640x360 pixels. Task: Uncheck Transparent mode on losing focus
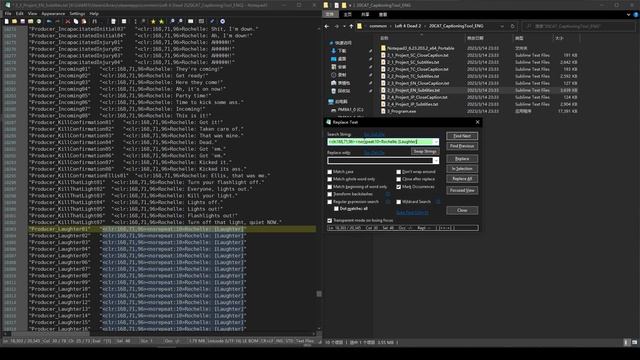[x=330, y=220]
